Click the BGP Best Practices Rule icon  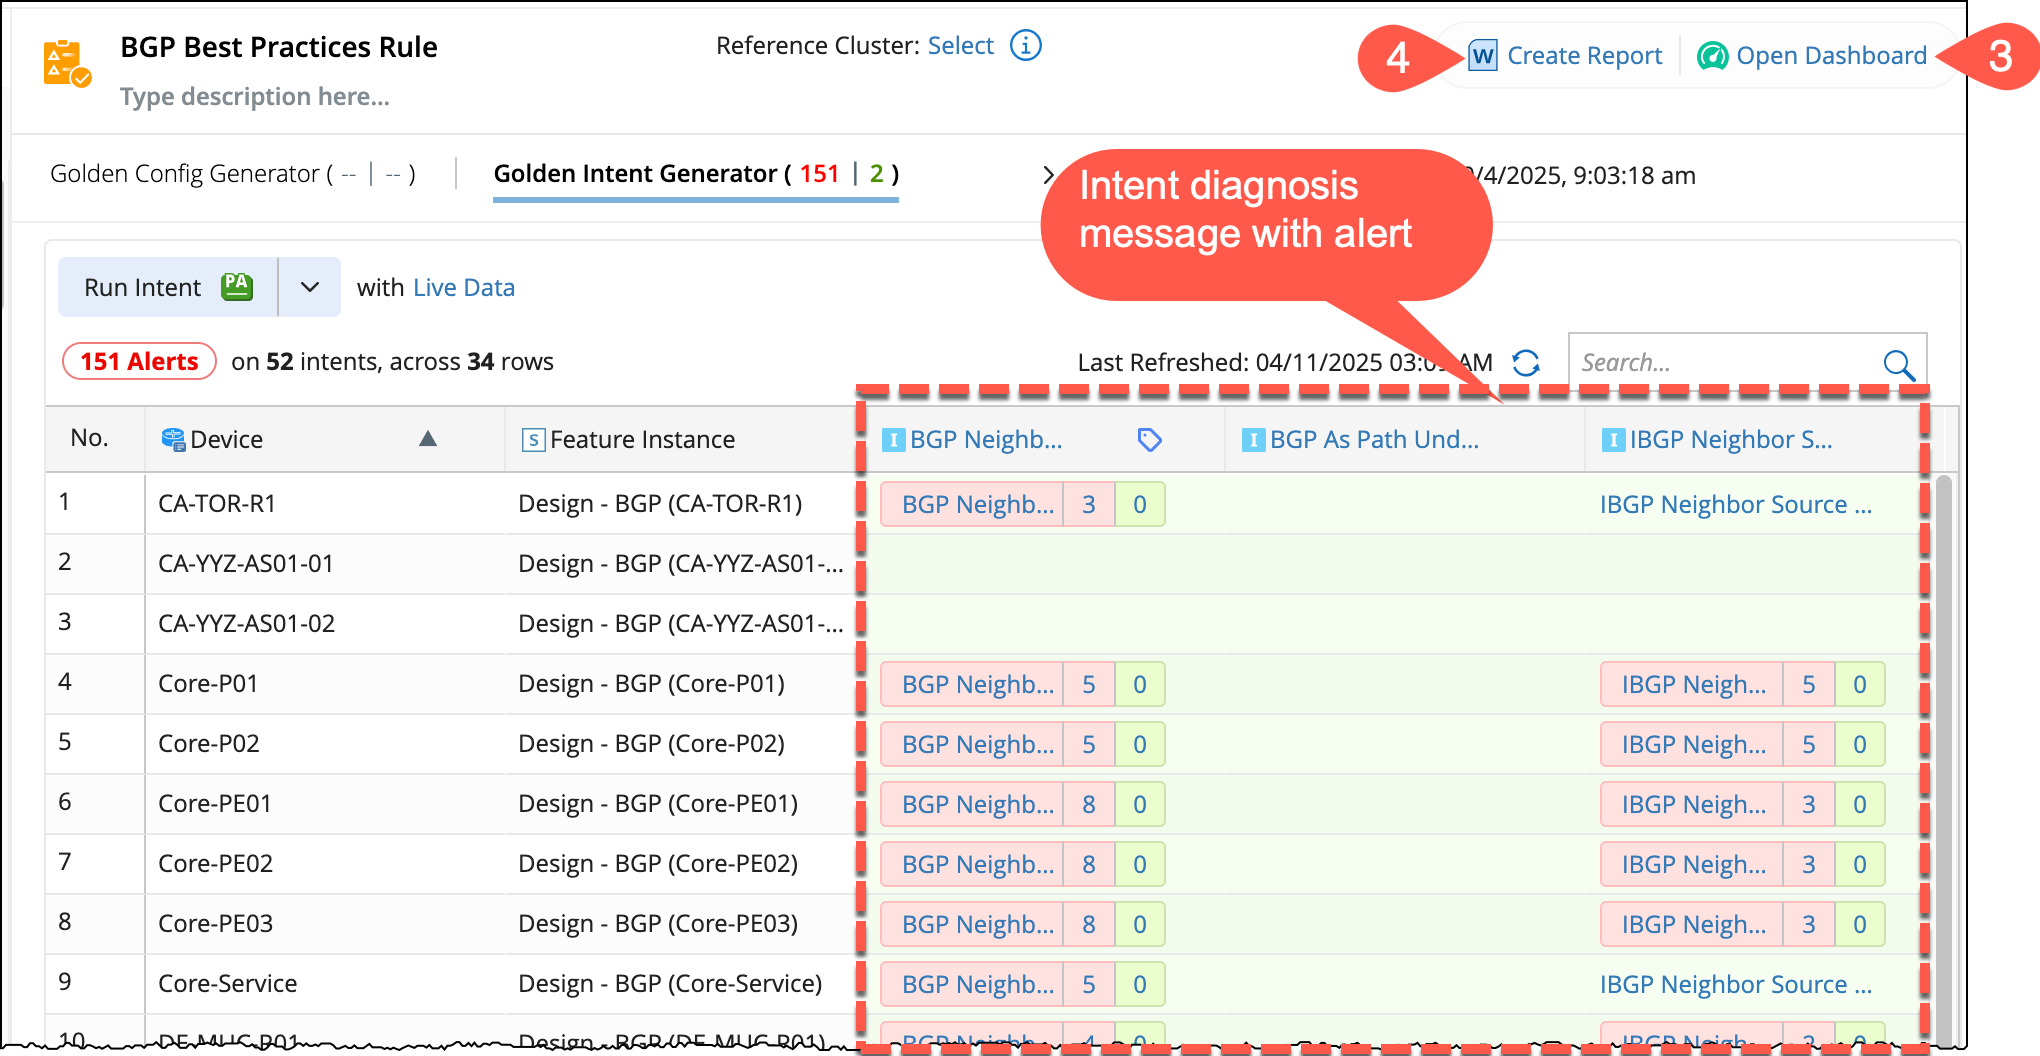coord(67,63)
